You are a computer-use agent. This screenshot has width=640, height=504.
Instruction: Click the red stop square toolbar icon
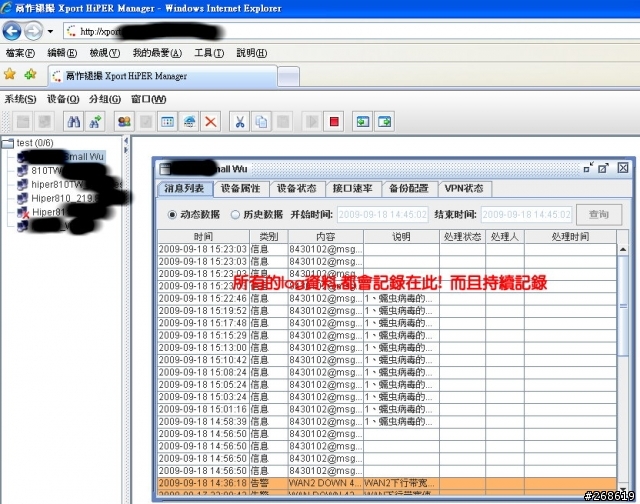click(x=334, y=122)
